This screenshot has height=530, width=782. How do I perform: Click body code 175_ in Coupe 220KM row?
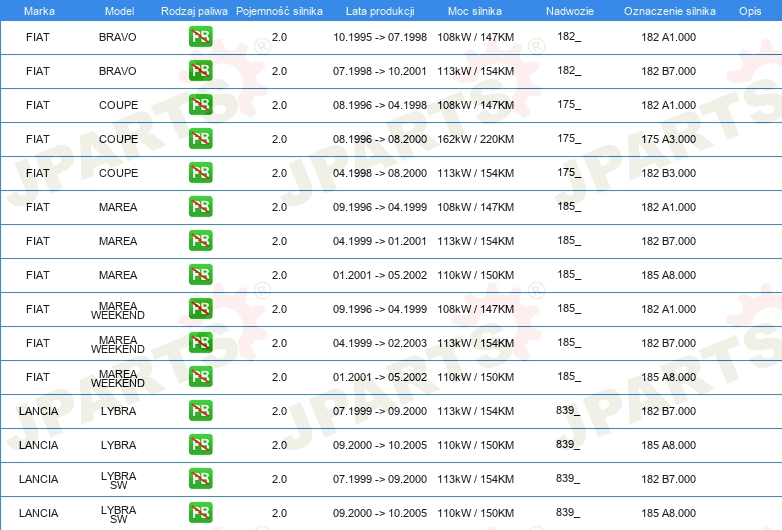pyautogui.click(x=569, y=138)
